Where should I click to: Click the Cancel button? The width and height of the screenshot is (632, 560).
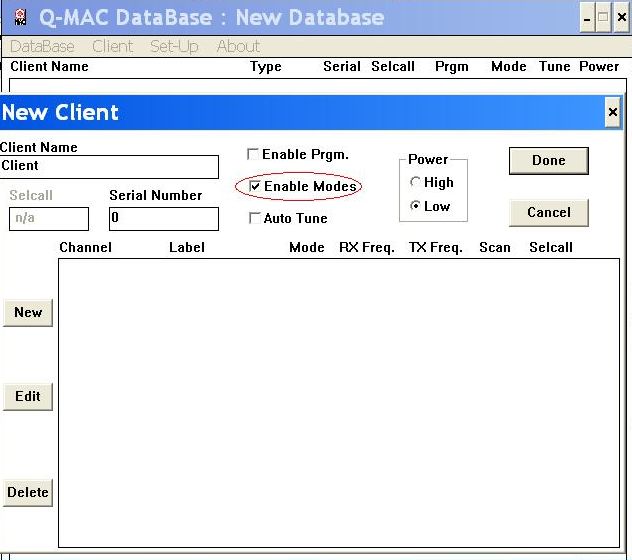pyautogui.click(x=549, y=212)
